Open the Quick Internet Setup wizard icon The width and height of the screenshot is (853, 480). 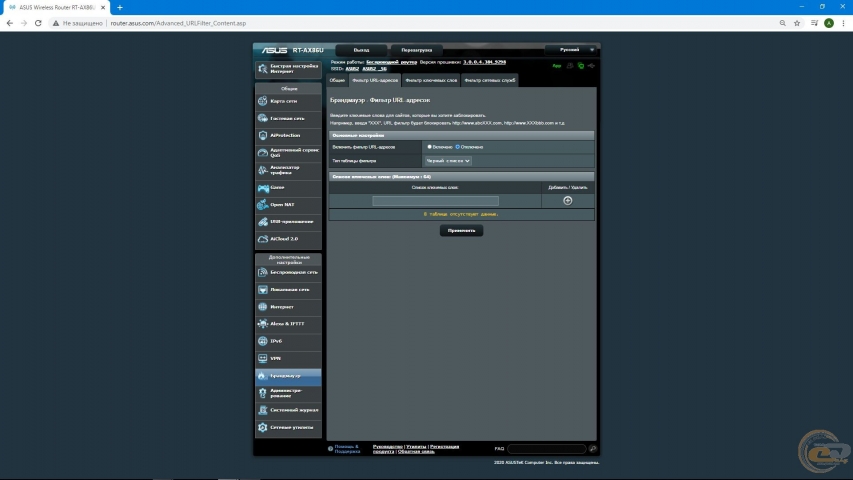click(x=263, y=69)
